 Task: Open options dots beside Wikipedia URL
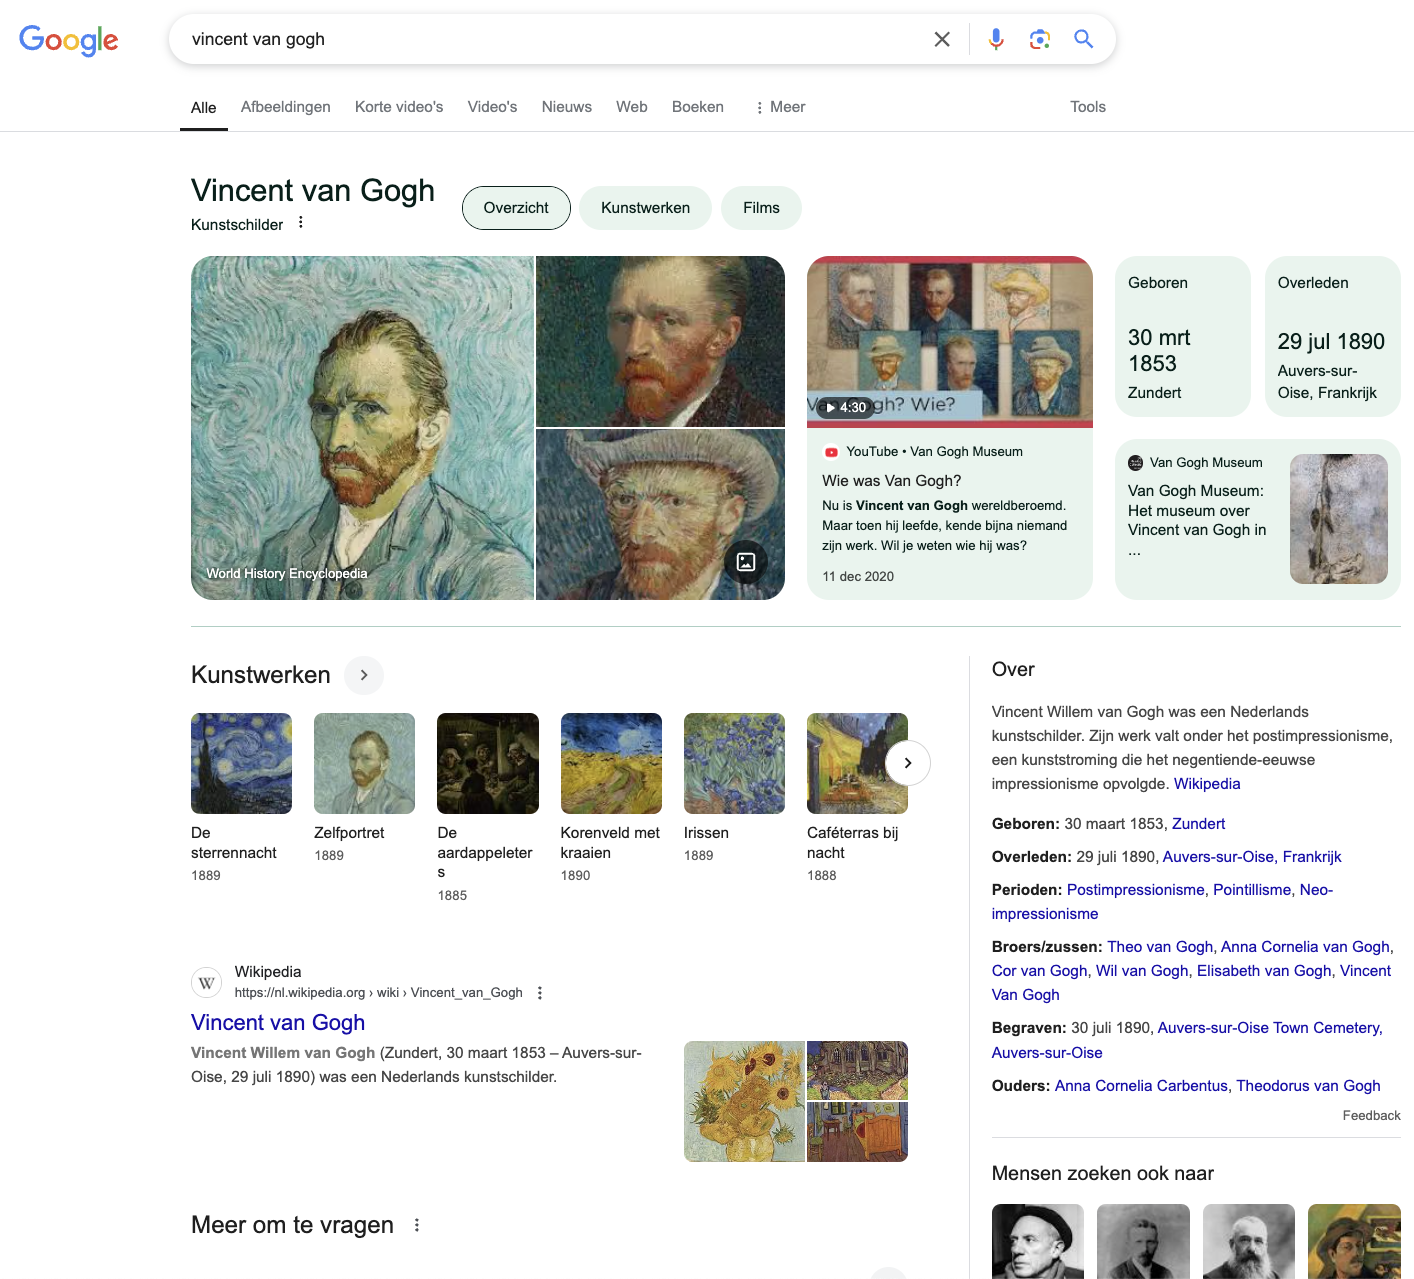[540, 993]
